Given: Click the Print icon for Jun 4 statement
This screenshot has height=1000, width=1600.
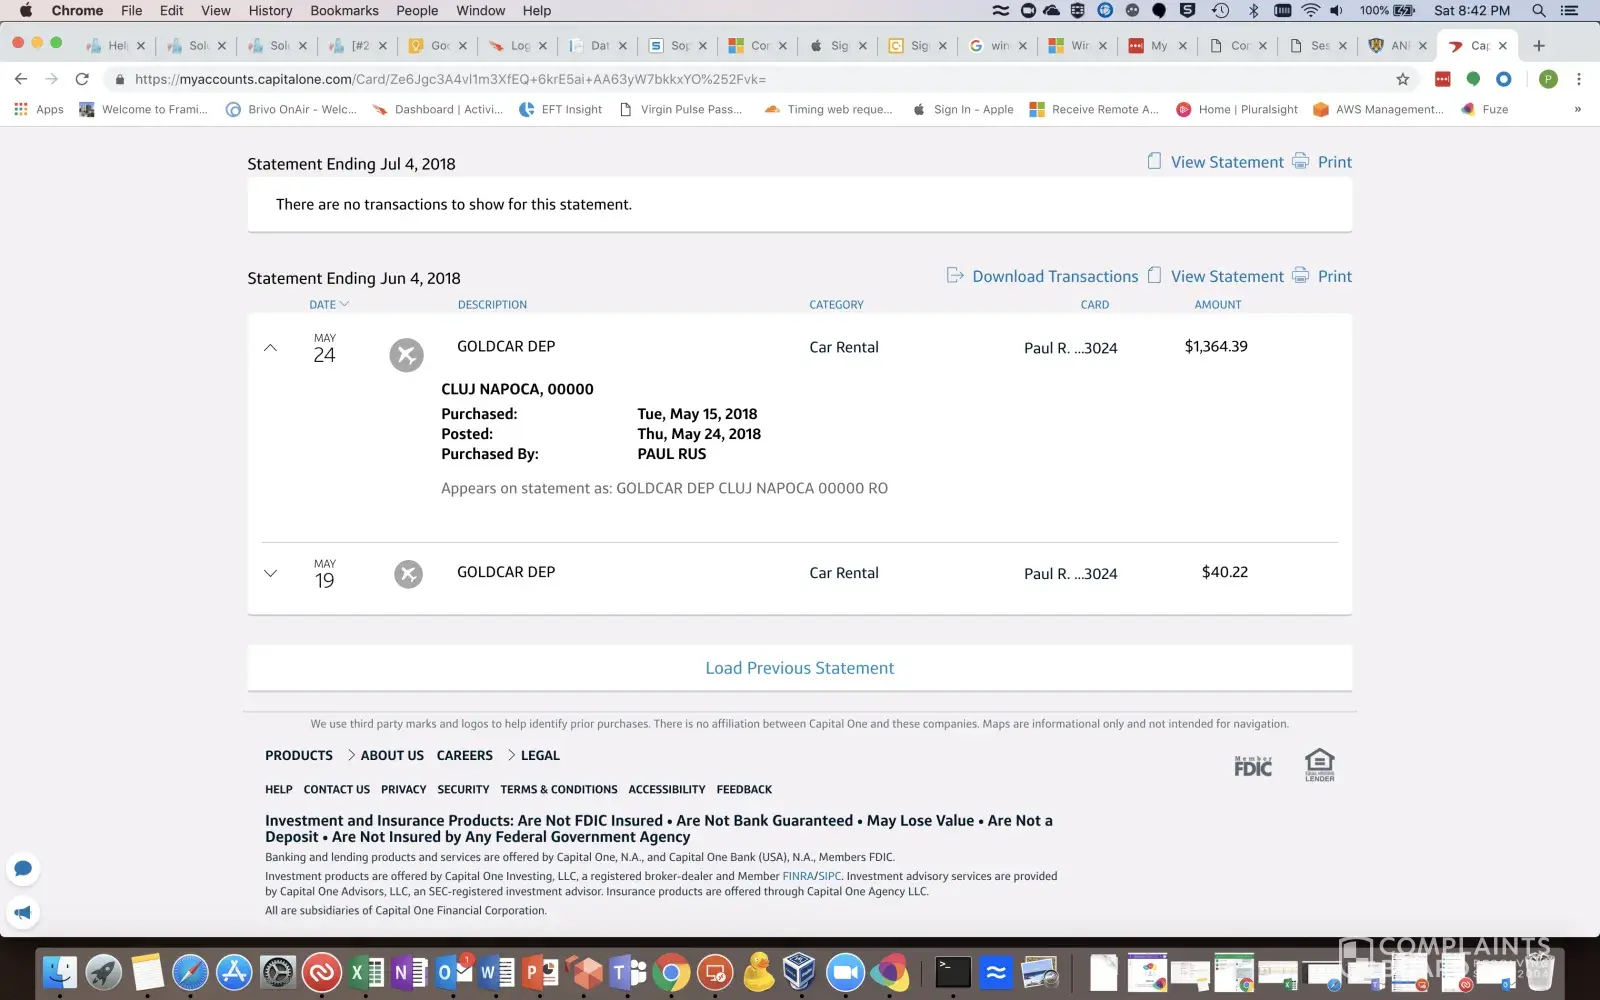Looking at the screenshot, I should [x=1300, y=276].
